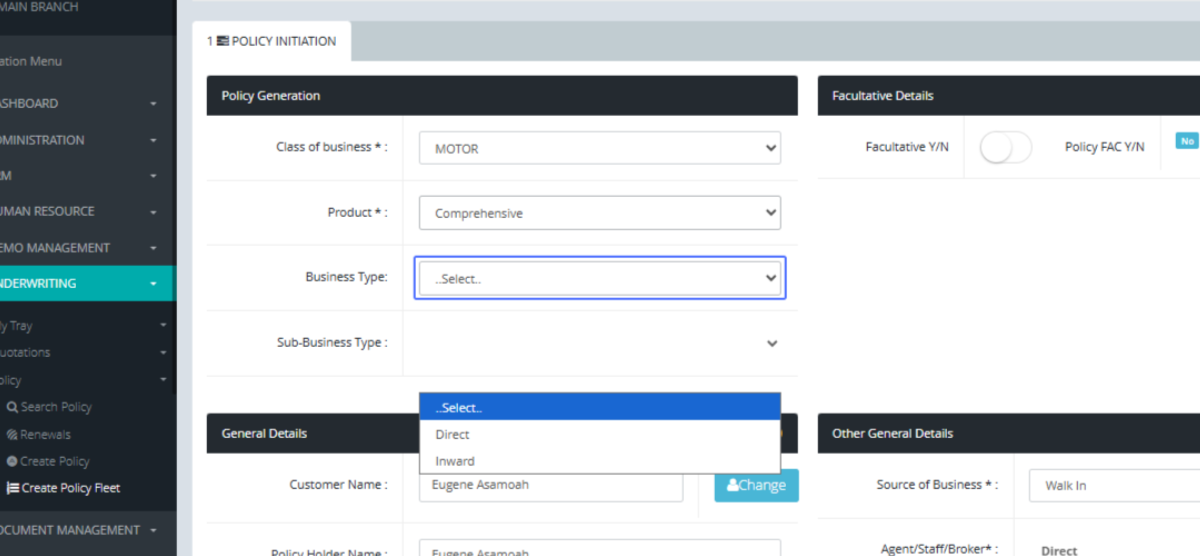Click the Renewals icon in sidebar
This screenshot has width=1200, height=556.
pyautogui.click(x=12, y=435)
